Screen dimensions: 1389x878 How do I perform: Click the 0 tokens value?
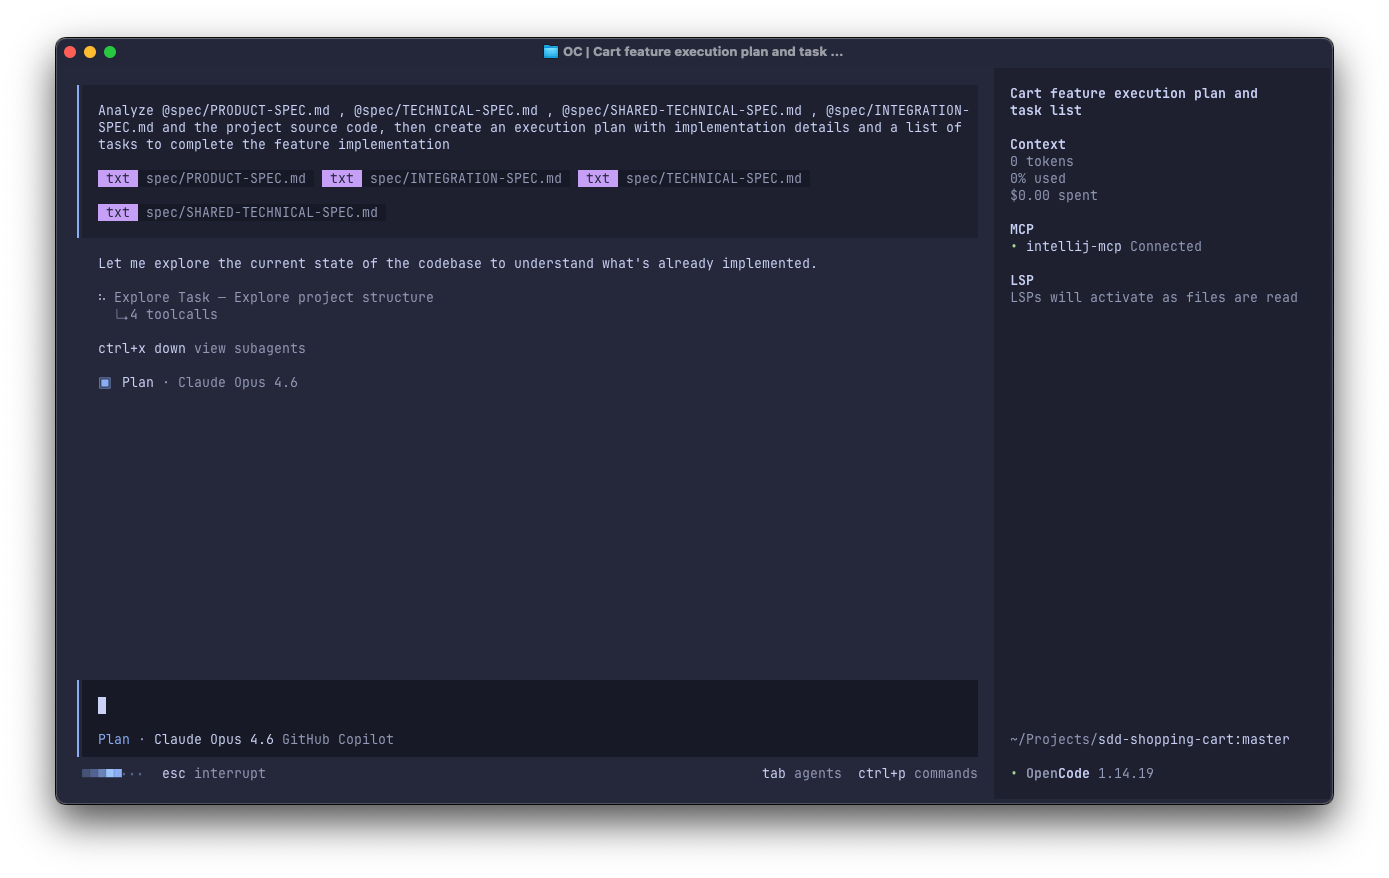click(1042, 162)
